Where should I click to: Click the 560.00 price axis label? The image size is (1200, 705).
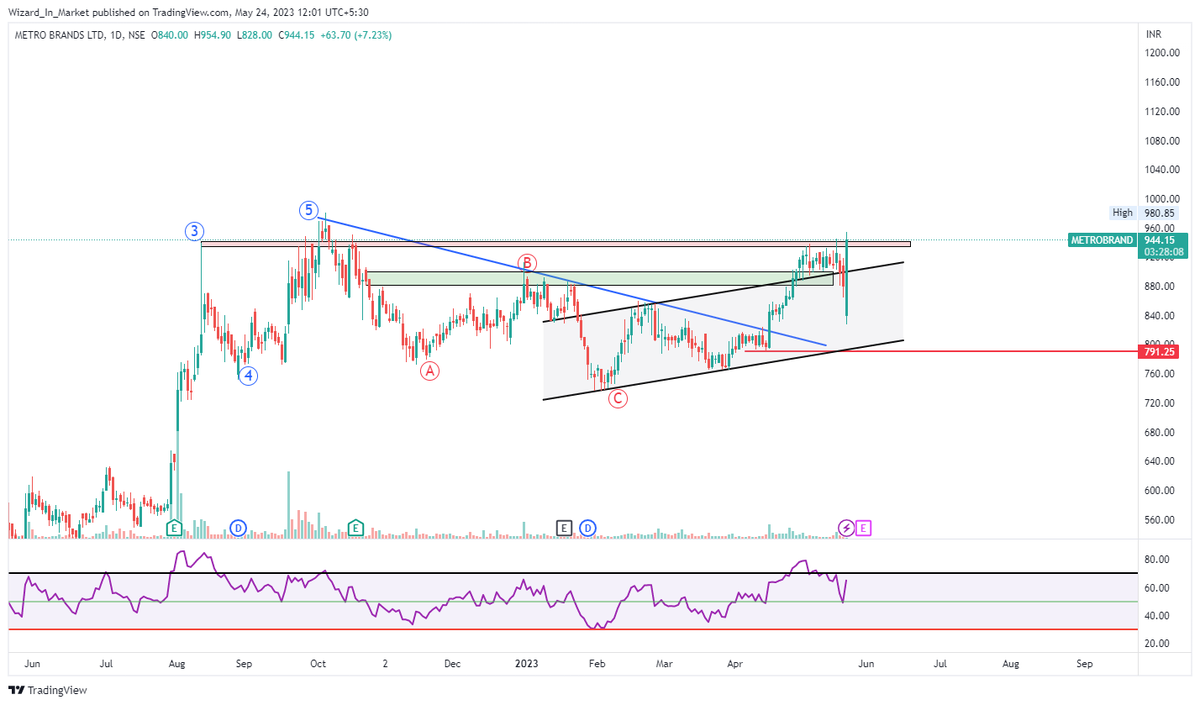tap(1159, 520)
